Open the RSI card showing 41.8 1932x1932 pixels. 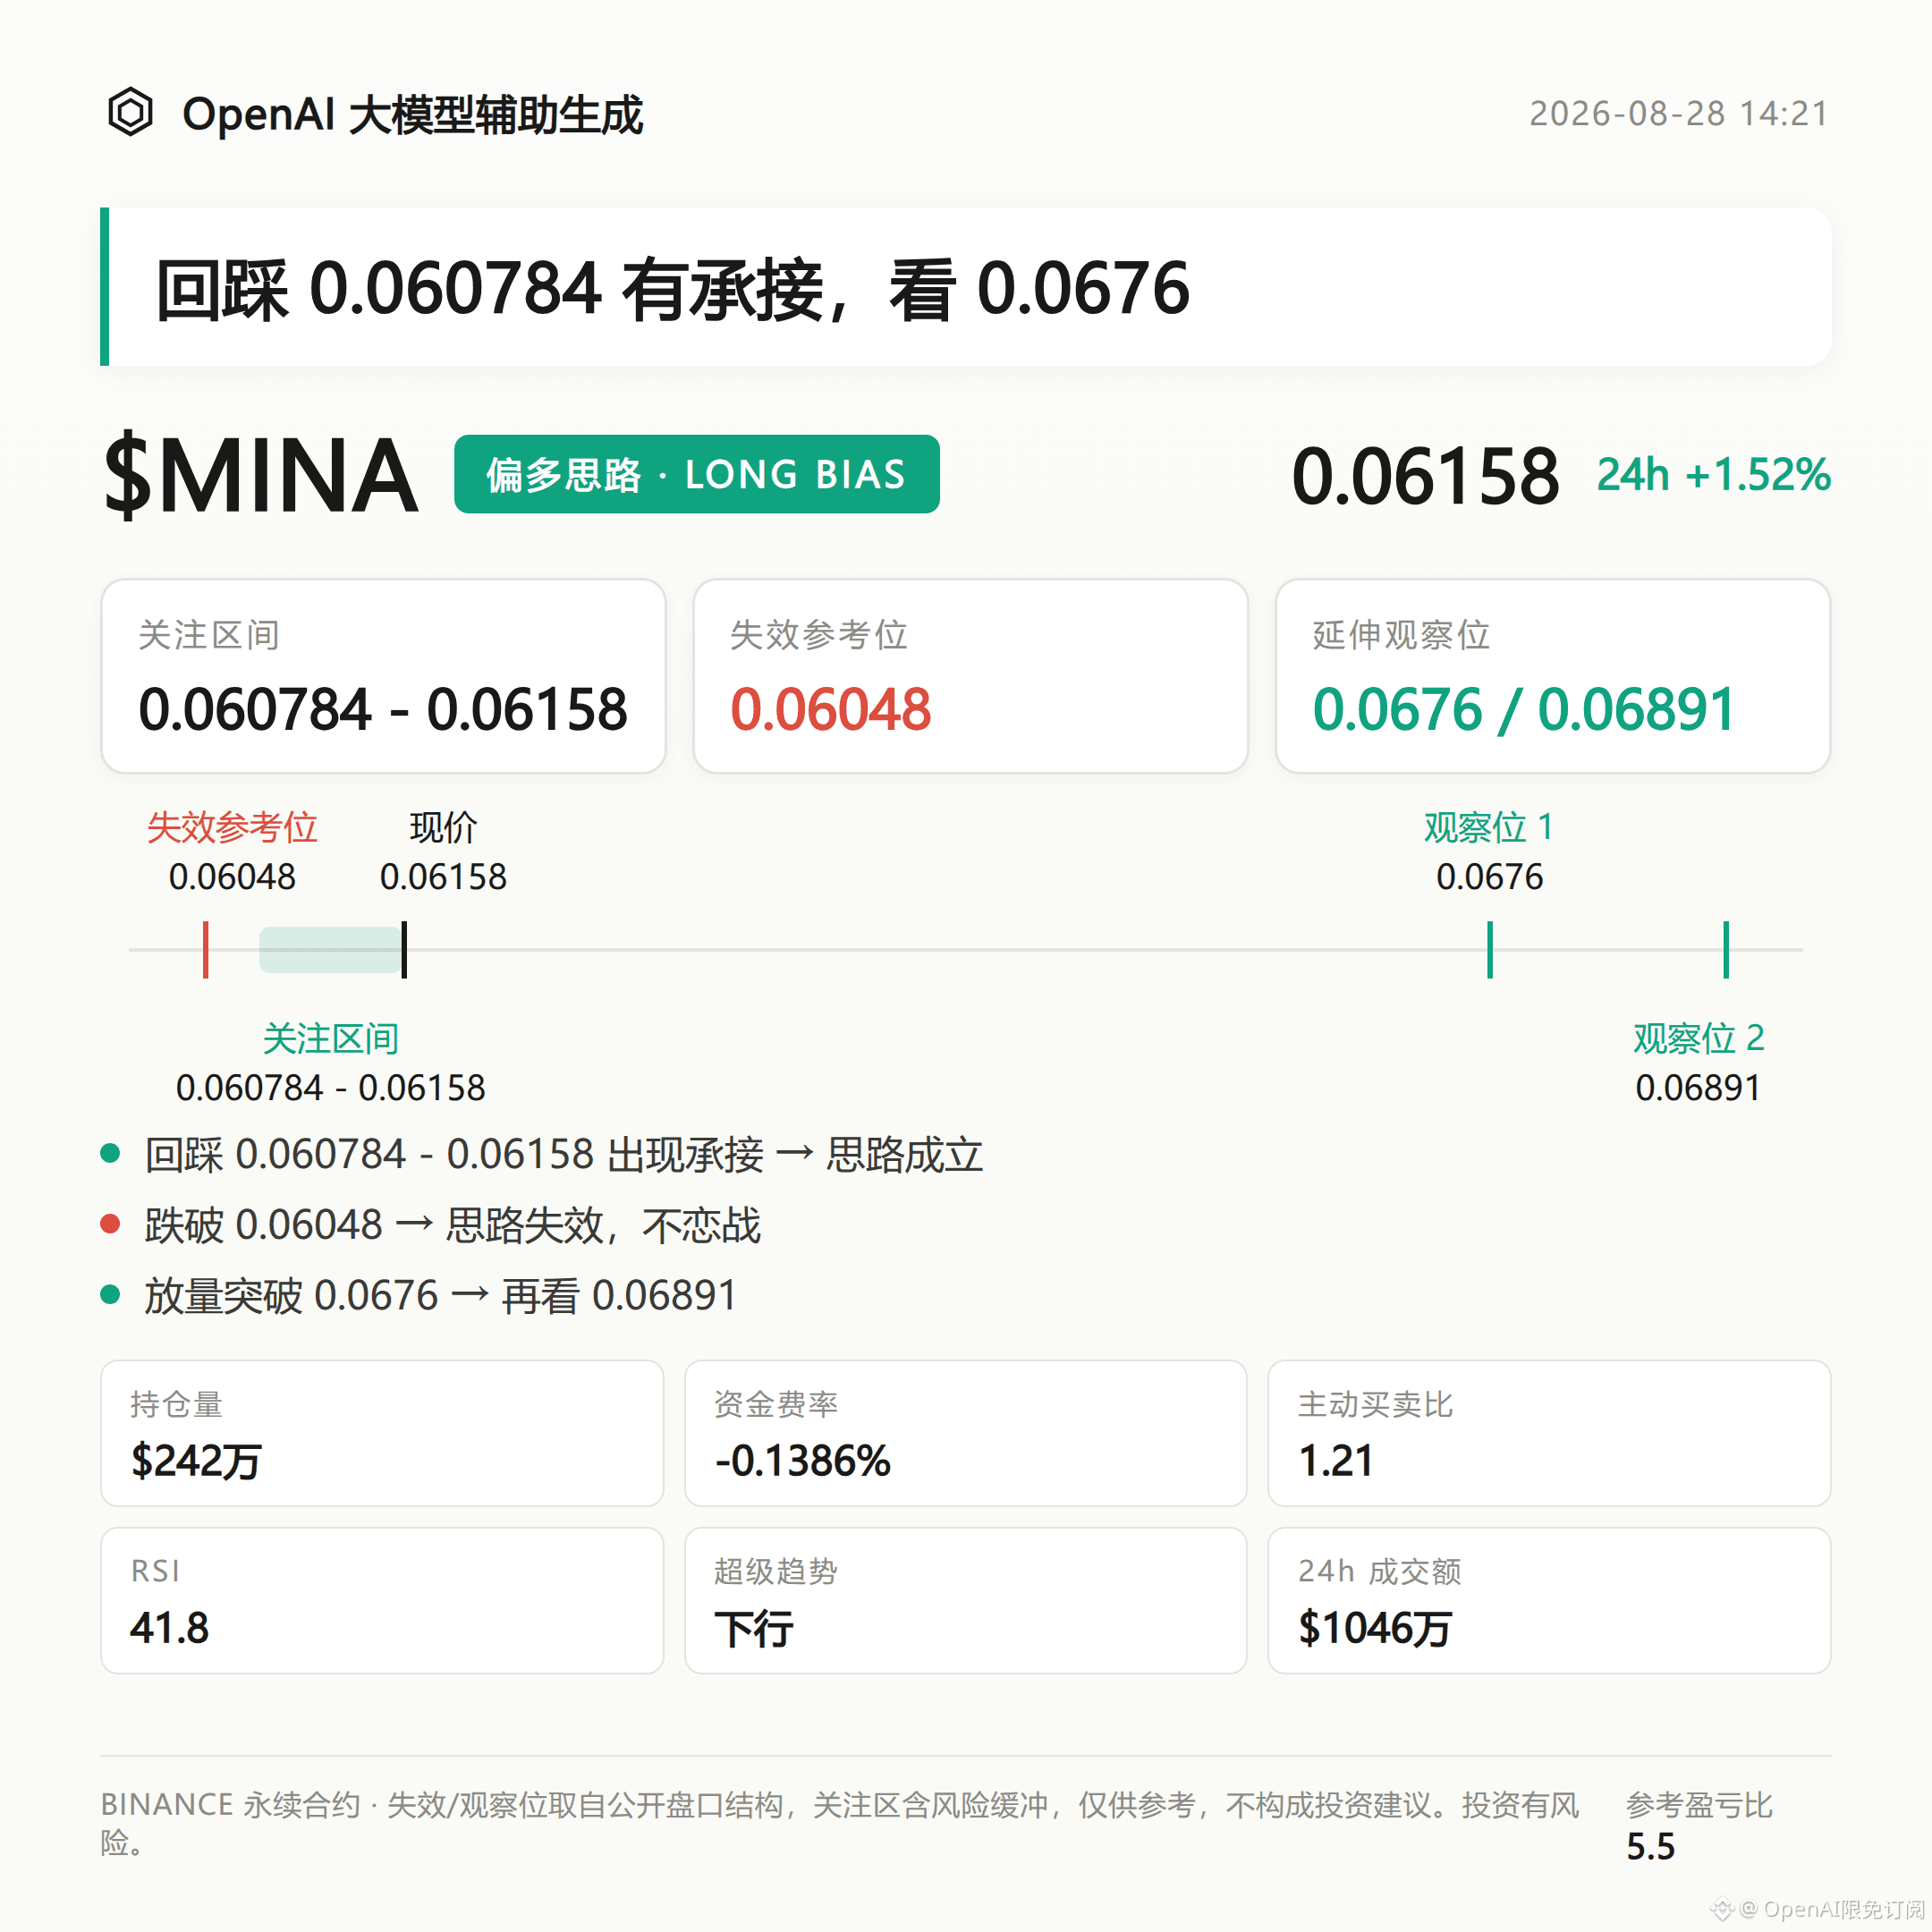click(382, 1600)
